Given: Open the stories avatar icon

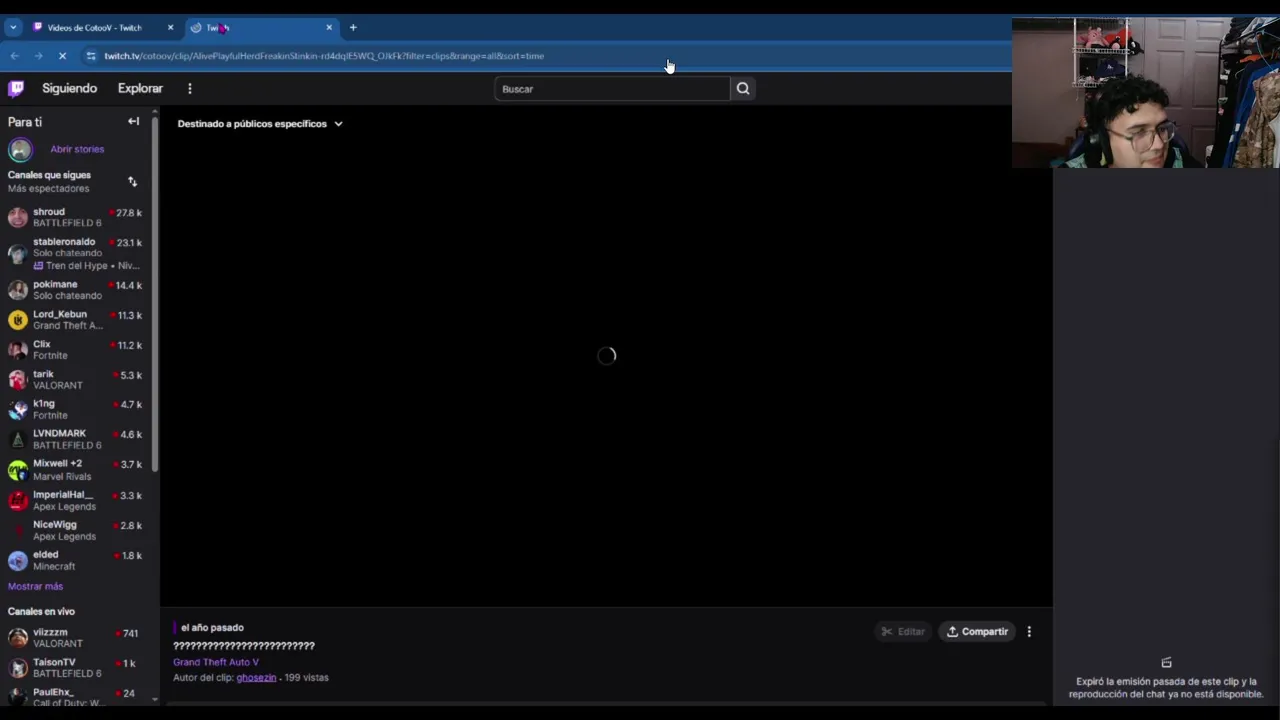Looking at the screenshot, I should tap(20, 149).
